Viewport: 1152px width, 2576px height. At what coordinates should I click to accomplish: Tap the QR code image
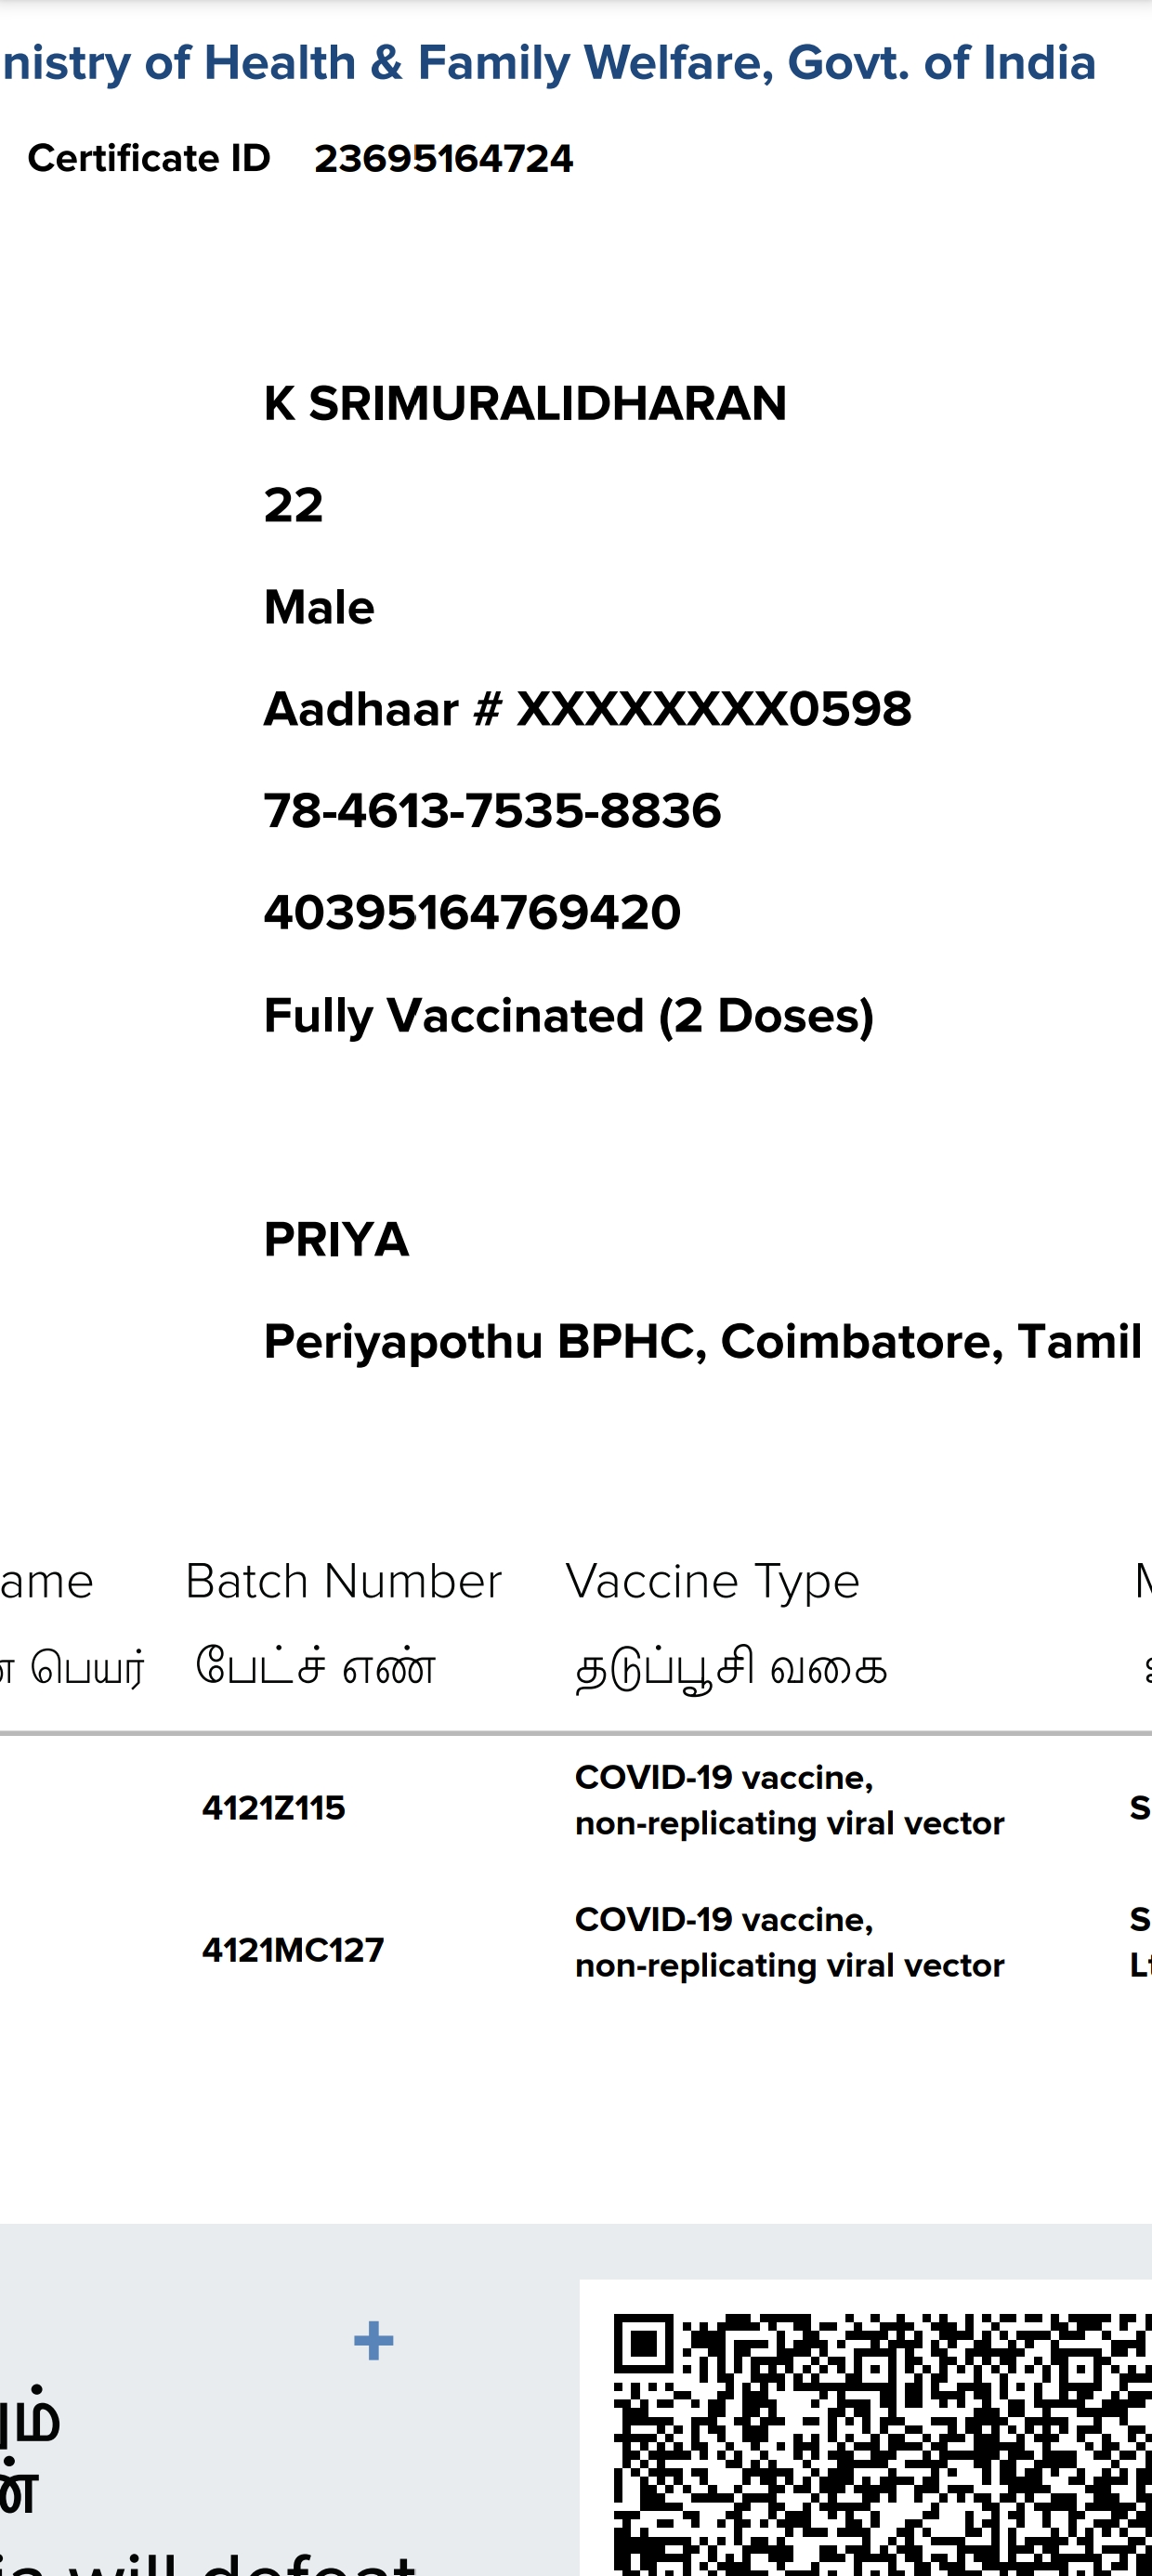882,2440
